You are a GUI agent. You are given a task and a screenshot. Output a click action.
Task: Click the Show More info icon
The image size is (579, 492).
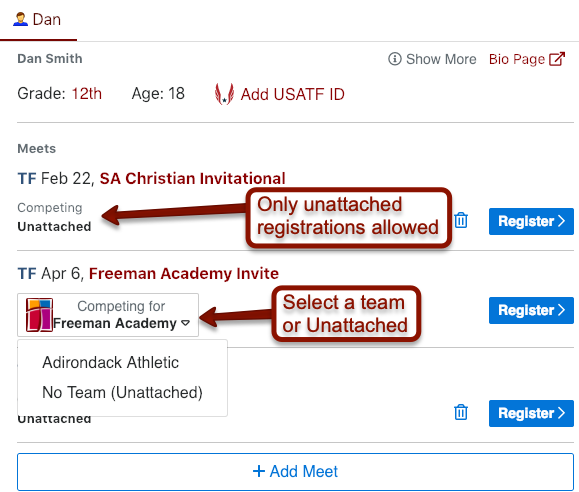tap(395, 59)
